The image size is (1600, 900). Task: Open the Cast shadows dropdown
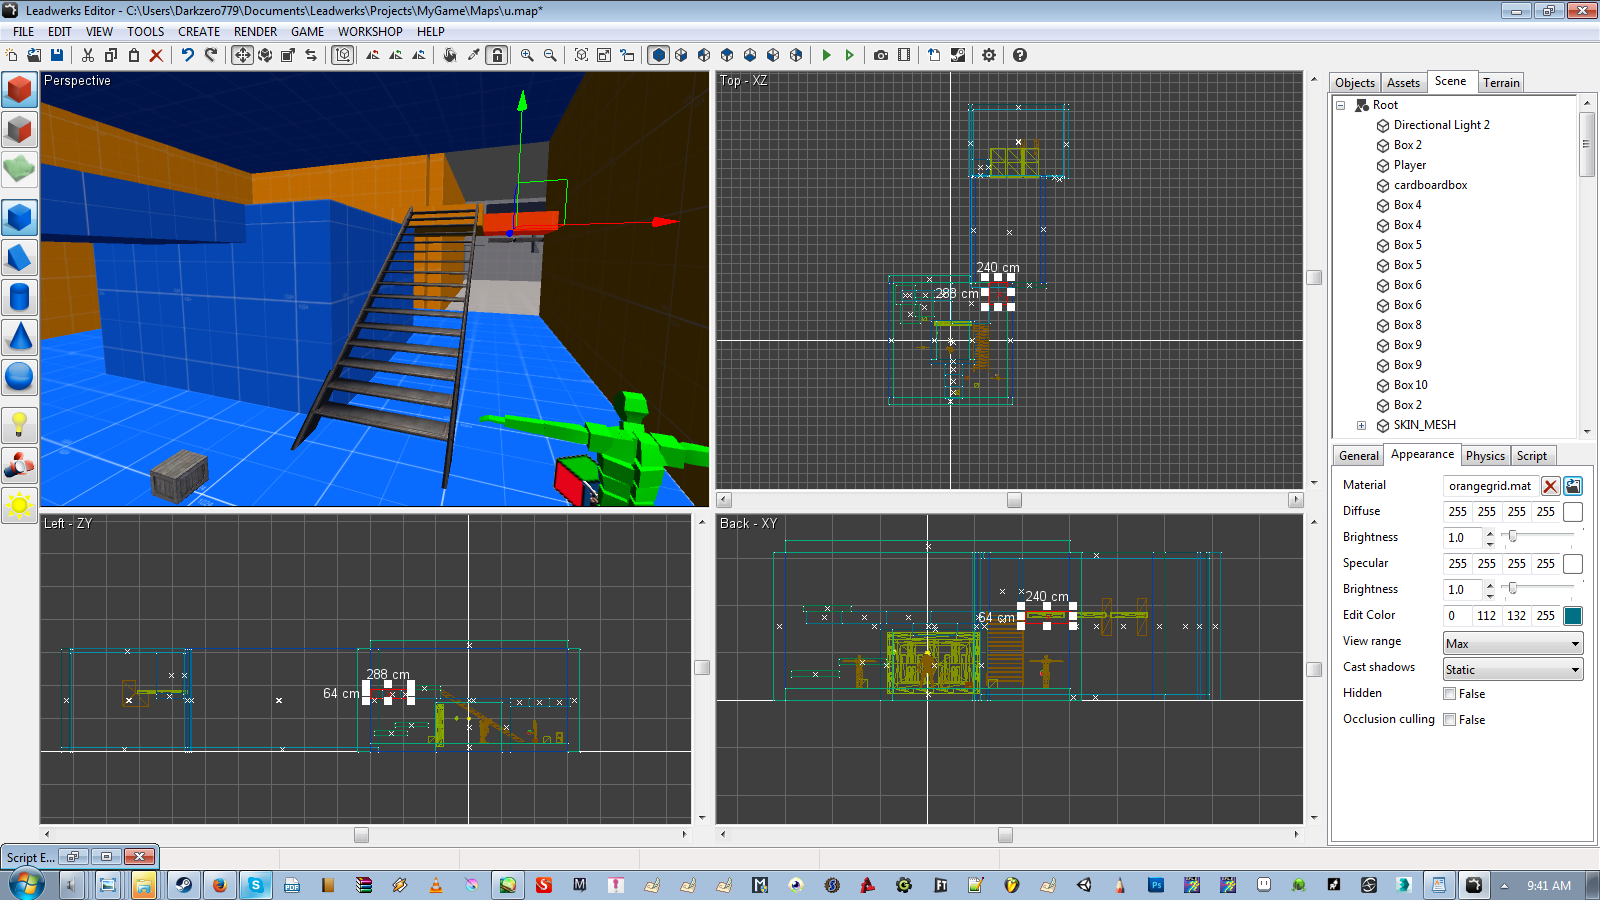[x=1513, y=669]
